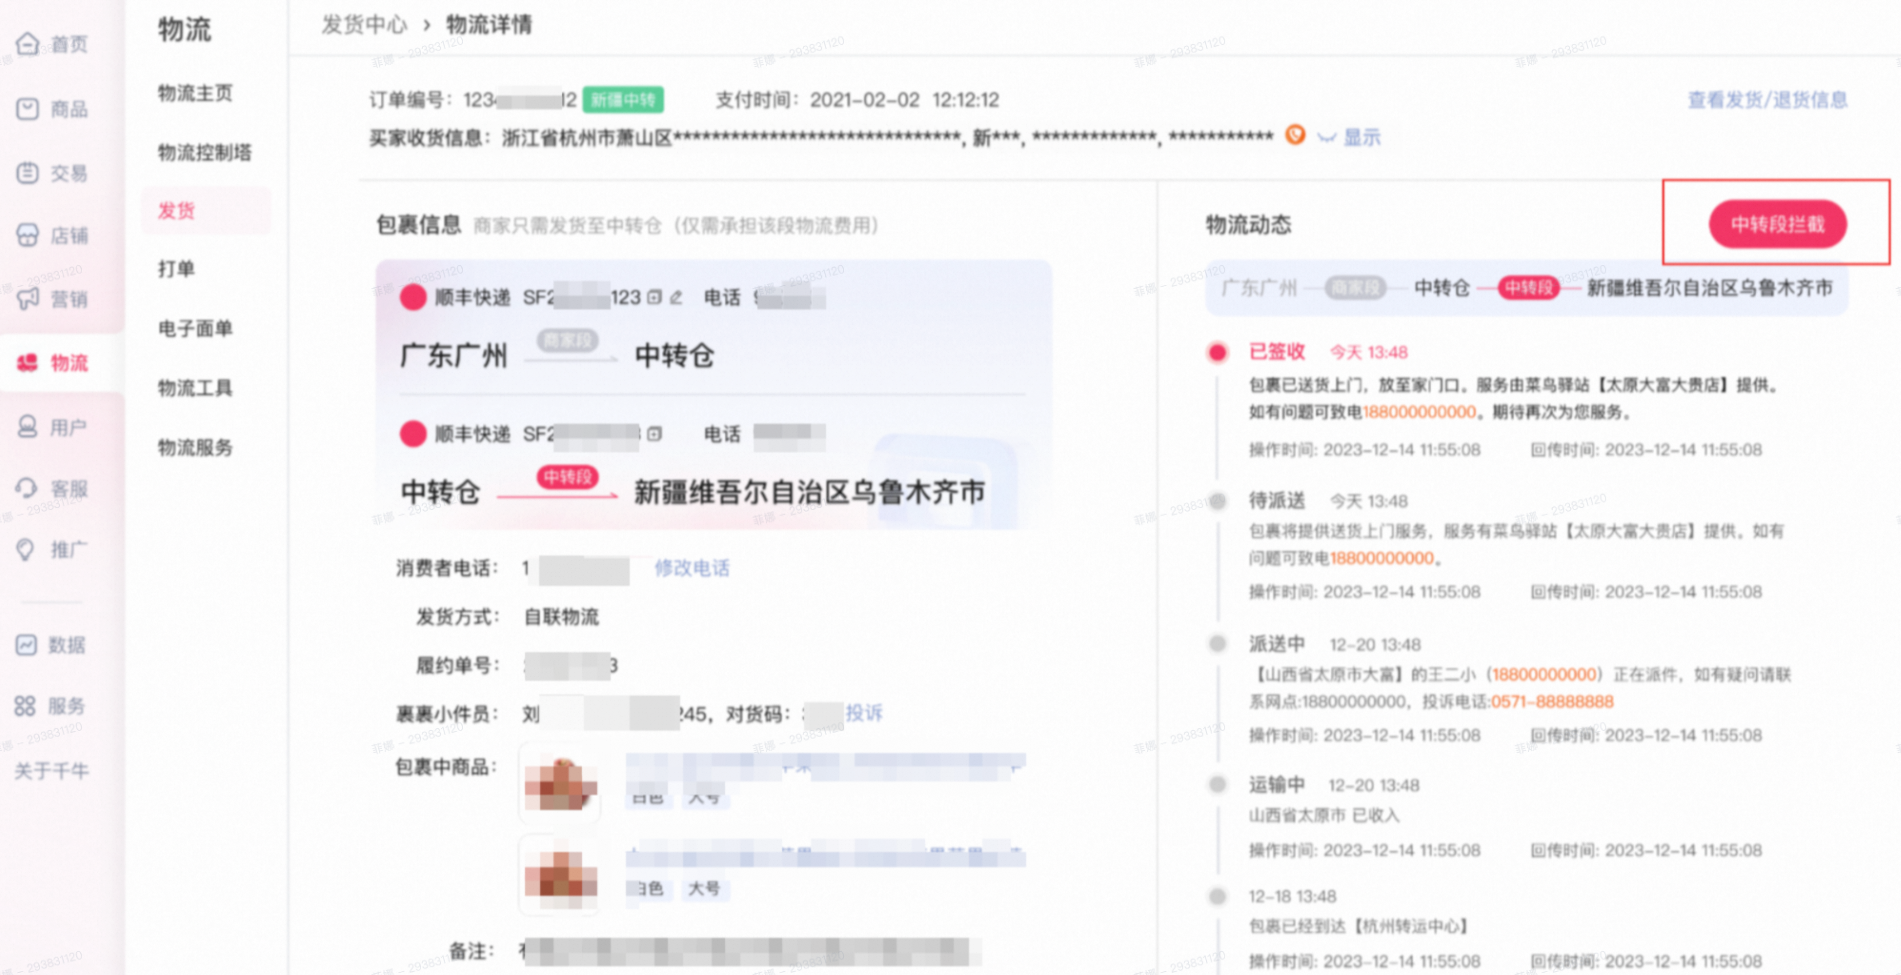Click eye icon to reveal buyer info

tap(1327, 137)
